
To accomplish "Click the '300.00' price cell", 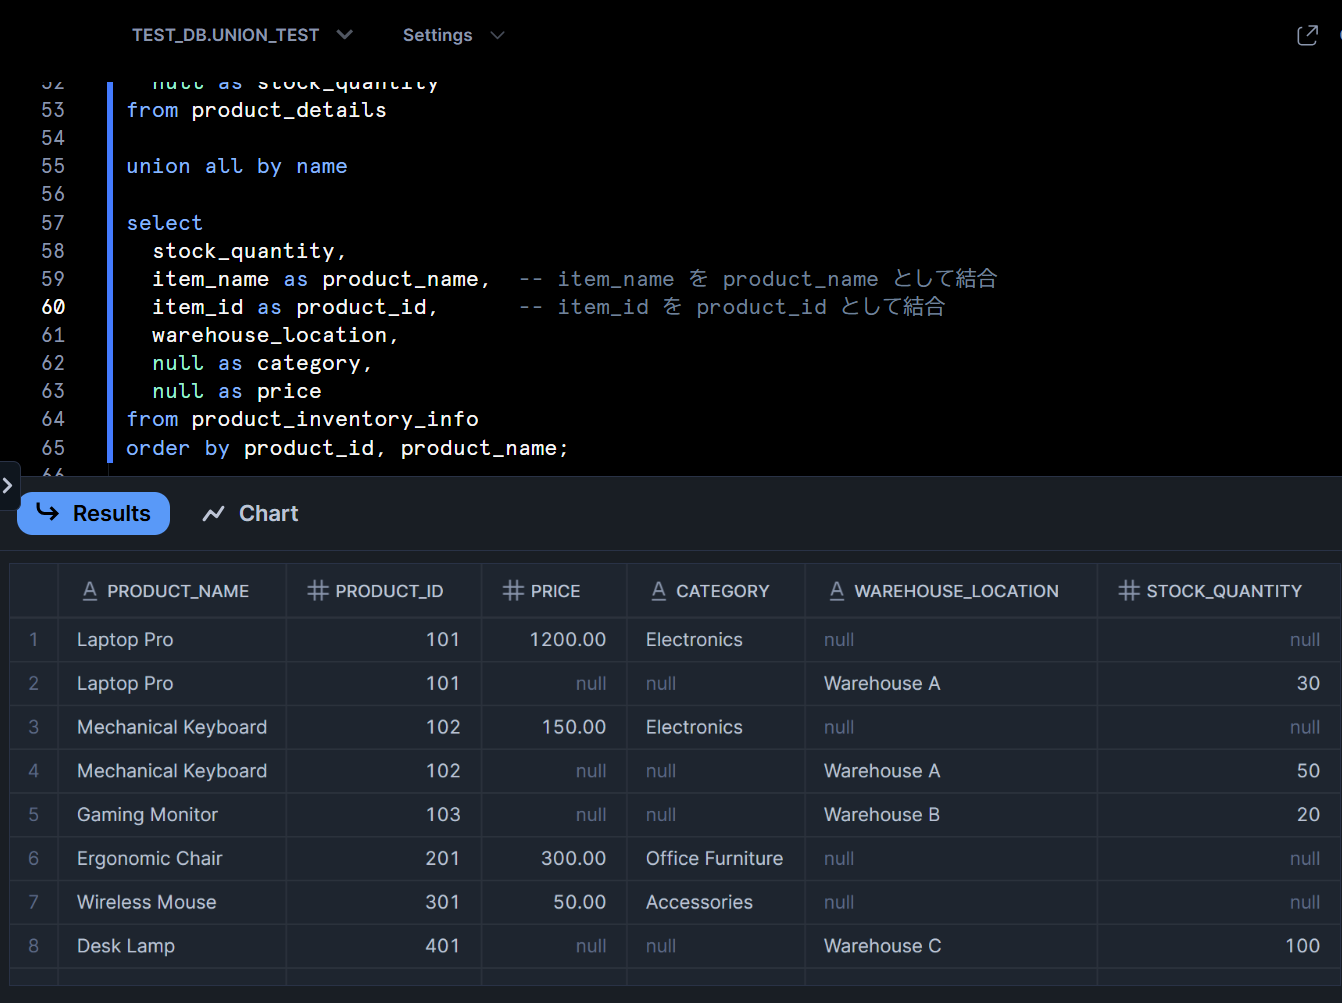I will click(554, 858).
